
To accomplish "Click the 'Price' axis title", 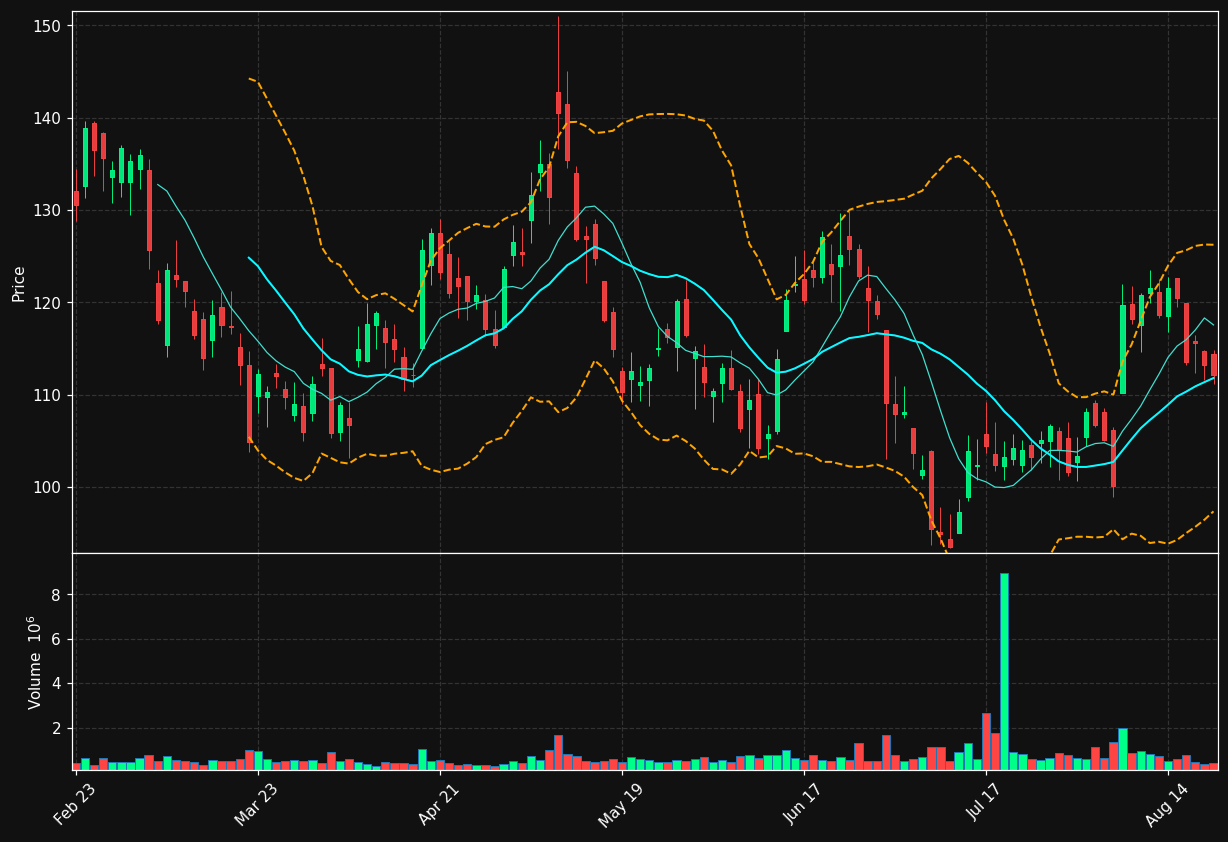I will tap(19, 283).
